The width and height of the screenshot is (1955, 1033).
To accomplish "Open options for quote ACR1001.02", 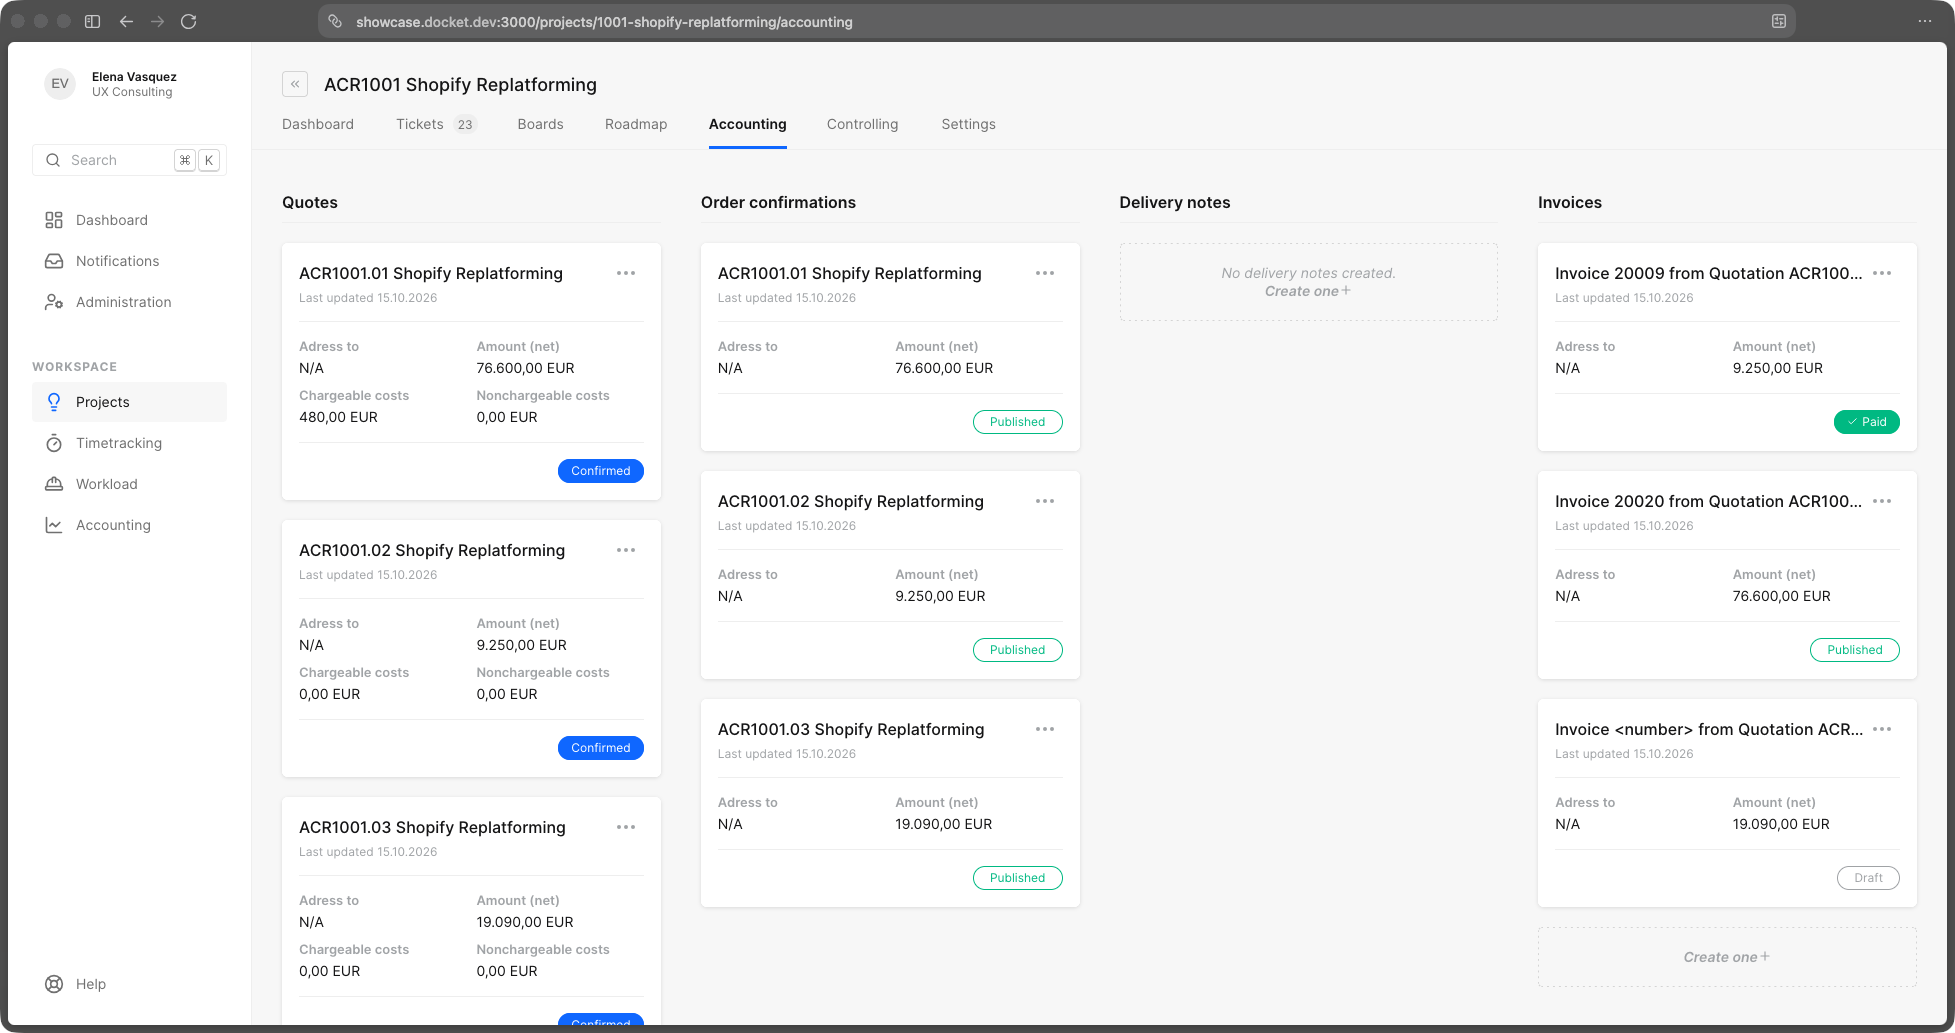I will (x=626, y=550).
